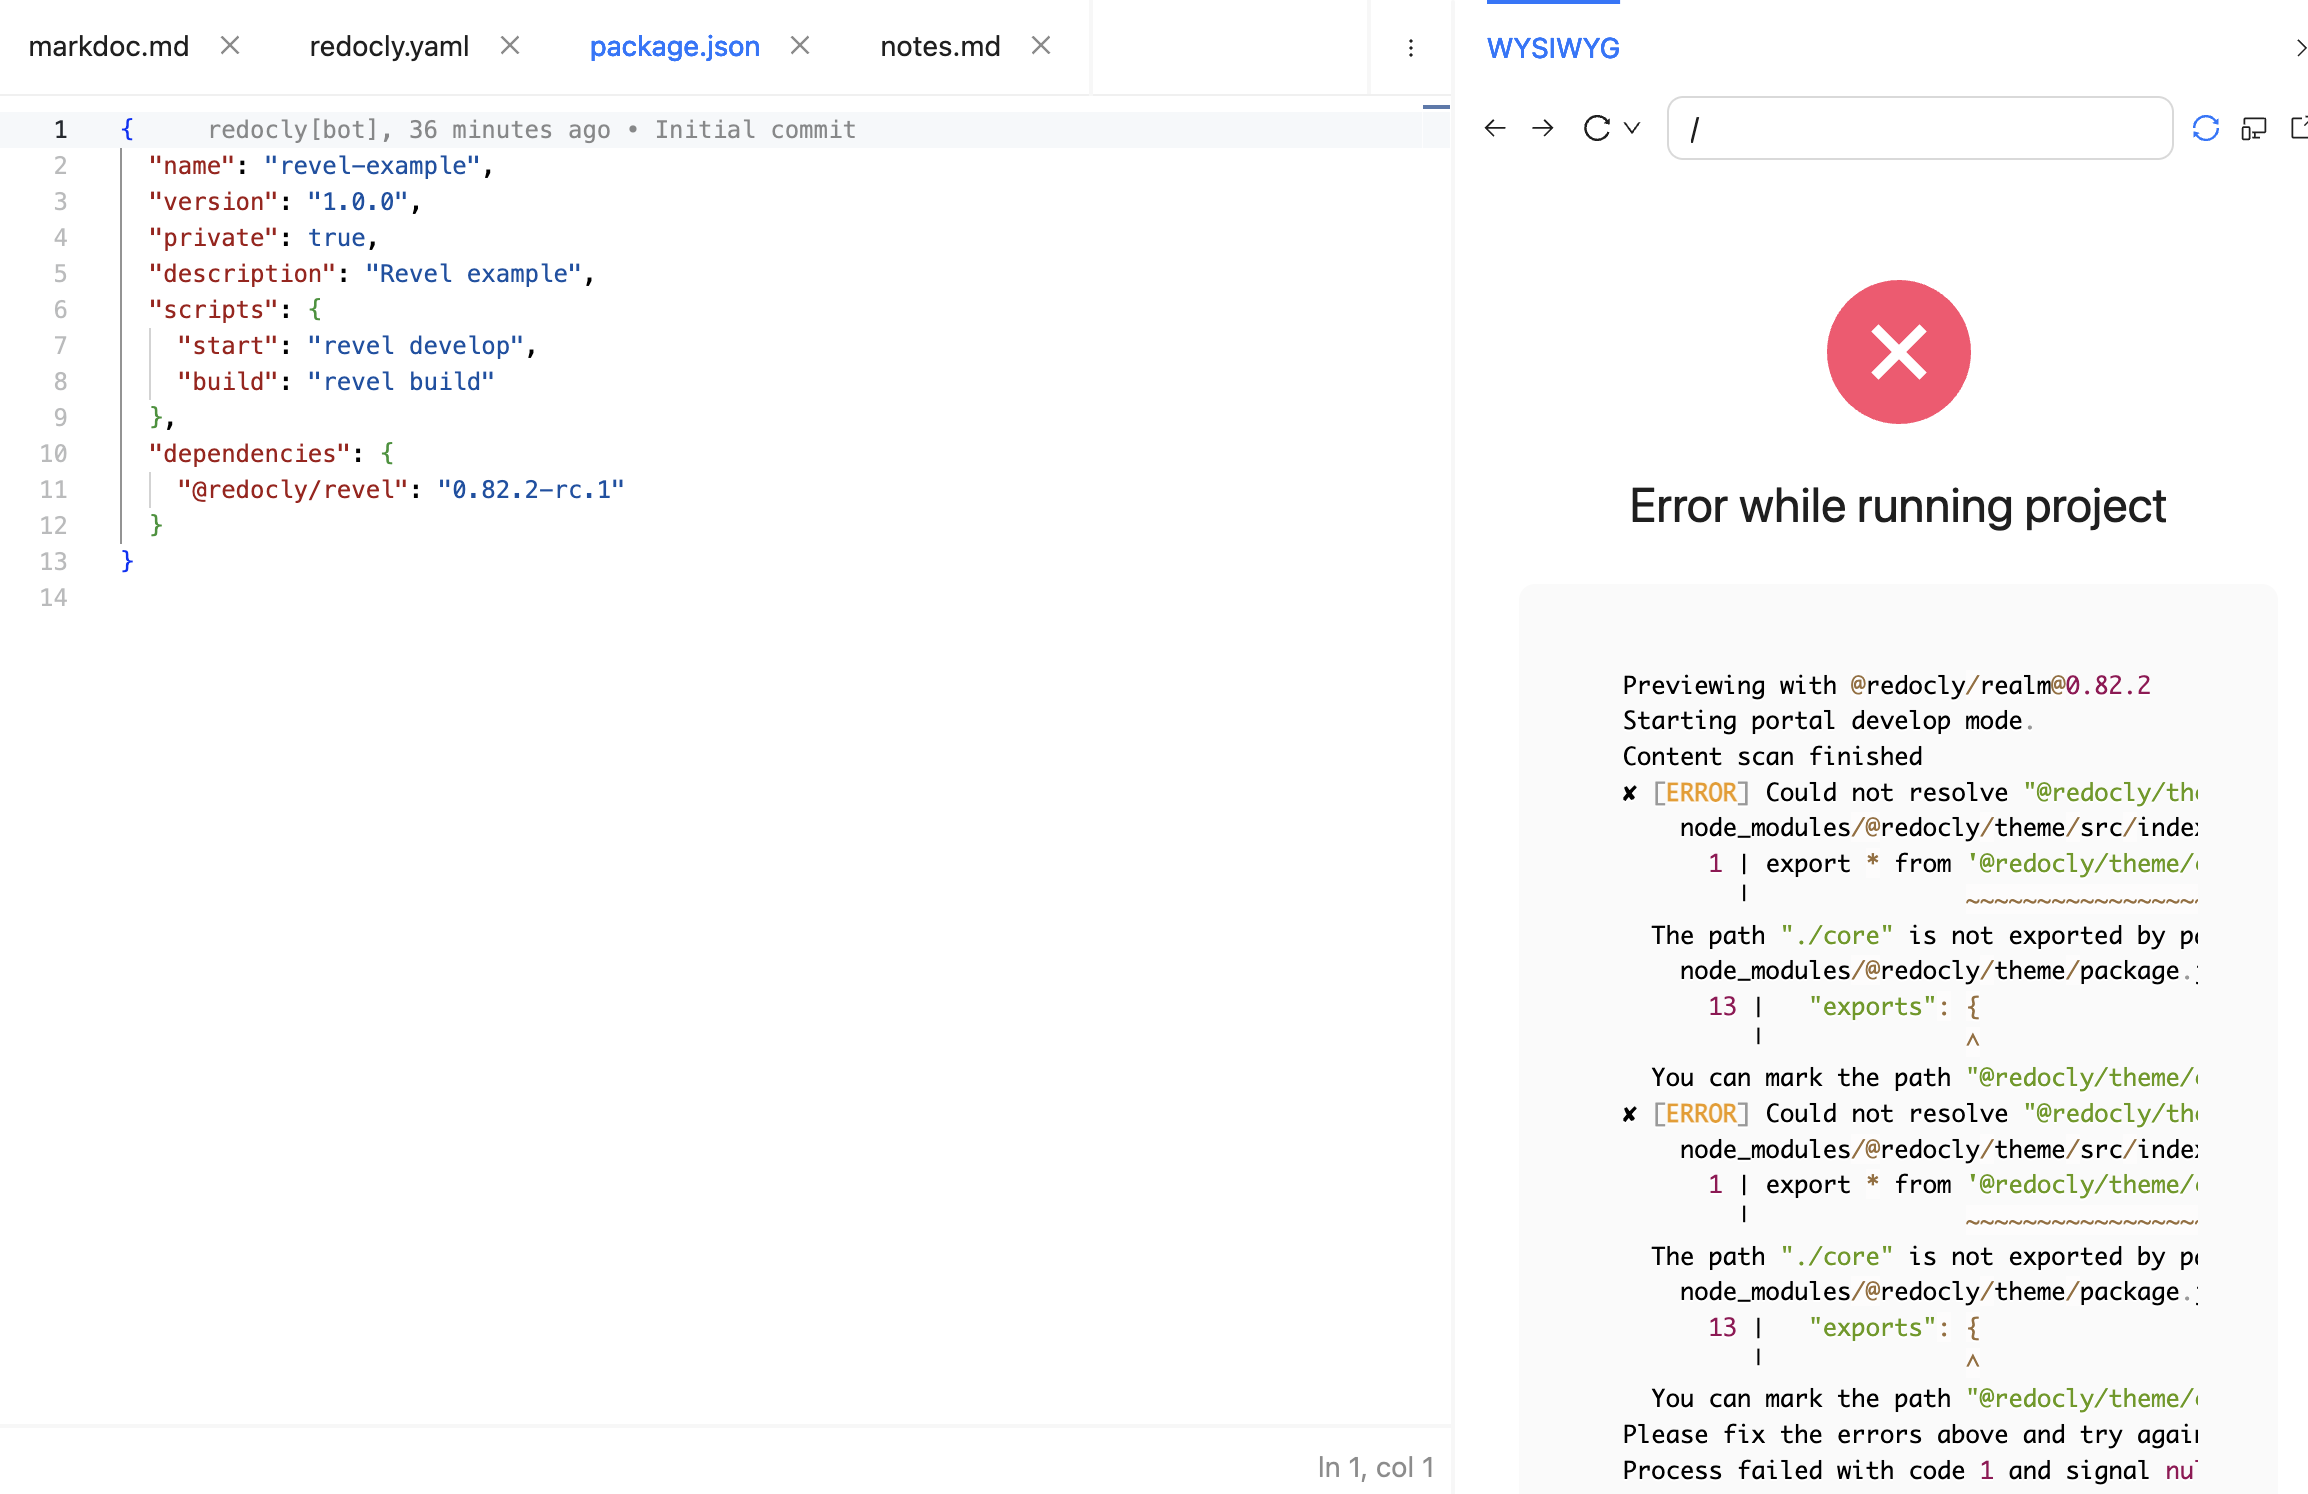Click line number 10 in gutter
Image resolution: width=2308 pixels, height=1494 pixels.
(x=53, y=453)
